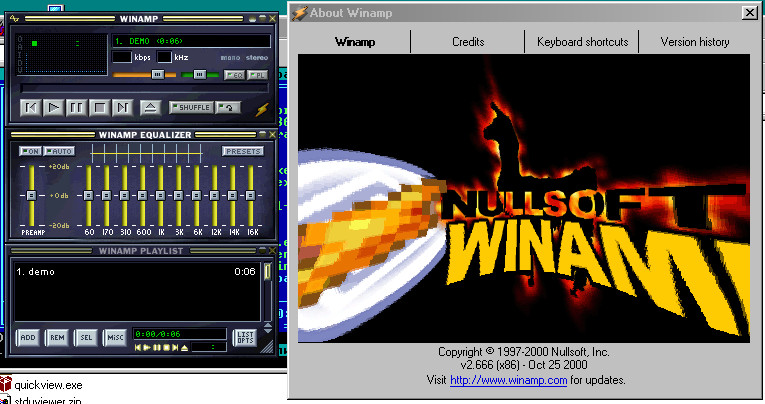Click the 1K equalizer band slider
This screenshot has width=765, height=404.
(161, 195)
